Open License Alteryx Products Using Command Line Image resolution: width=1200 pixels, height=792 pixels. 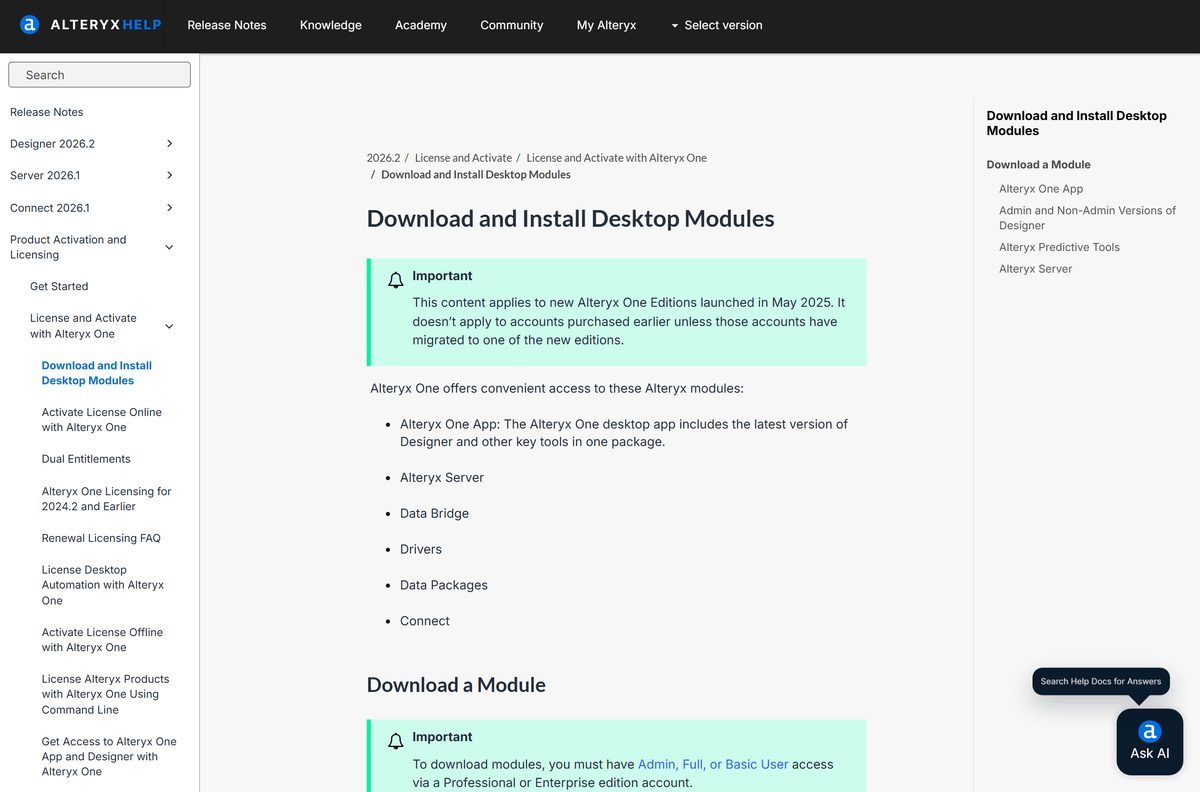(105, 694)
